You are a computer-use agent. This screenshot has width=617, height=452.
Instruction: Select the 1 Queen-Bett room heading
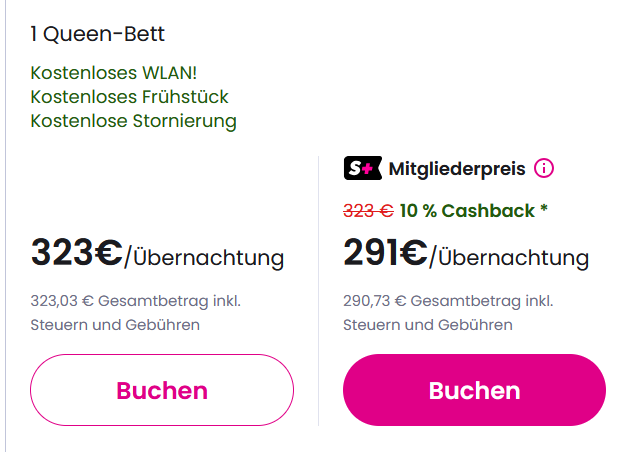pos(97,34)
